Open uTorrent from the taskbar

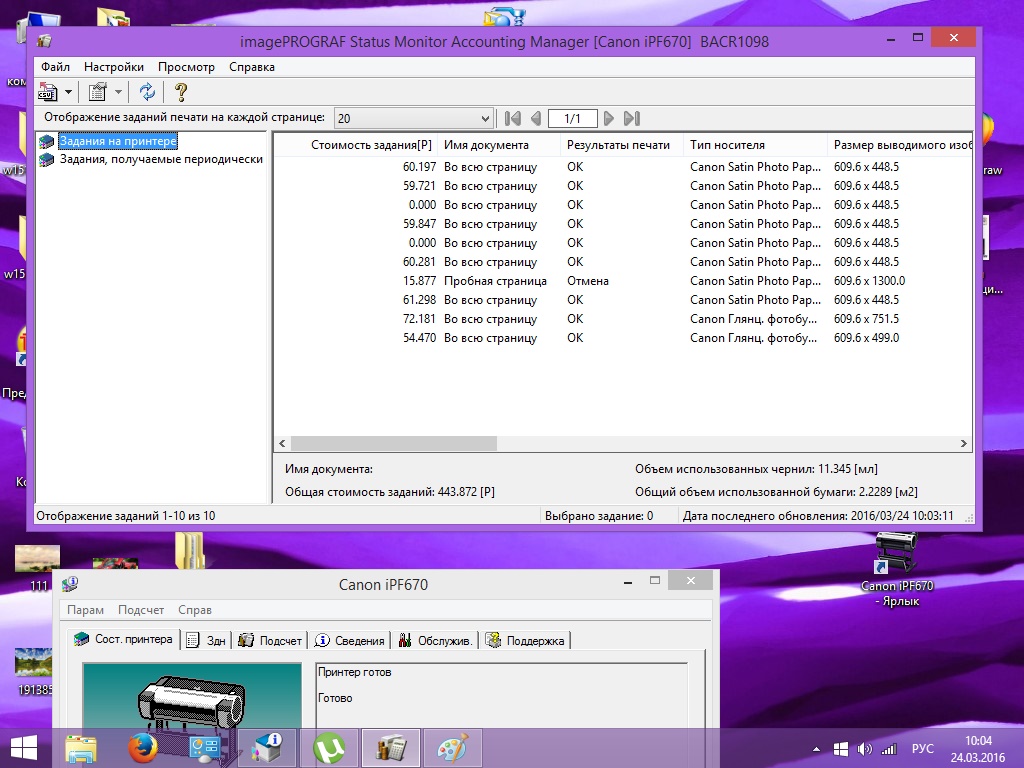330,748
